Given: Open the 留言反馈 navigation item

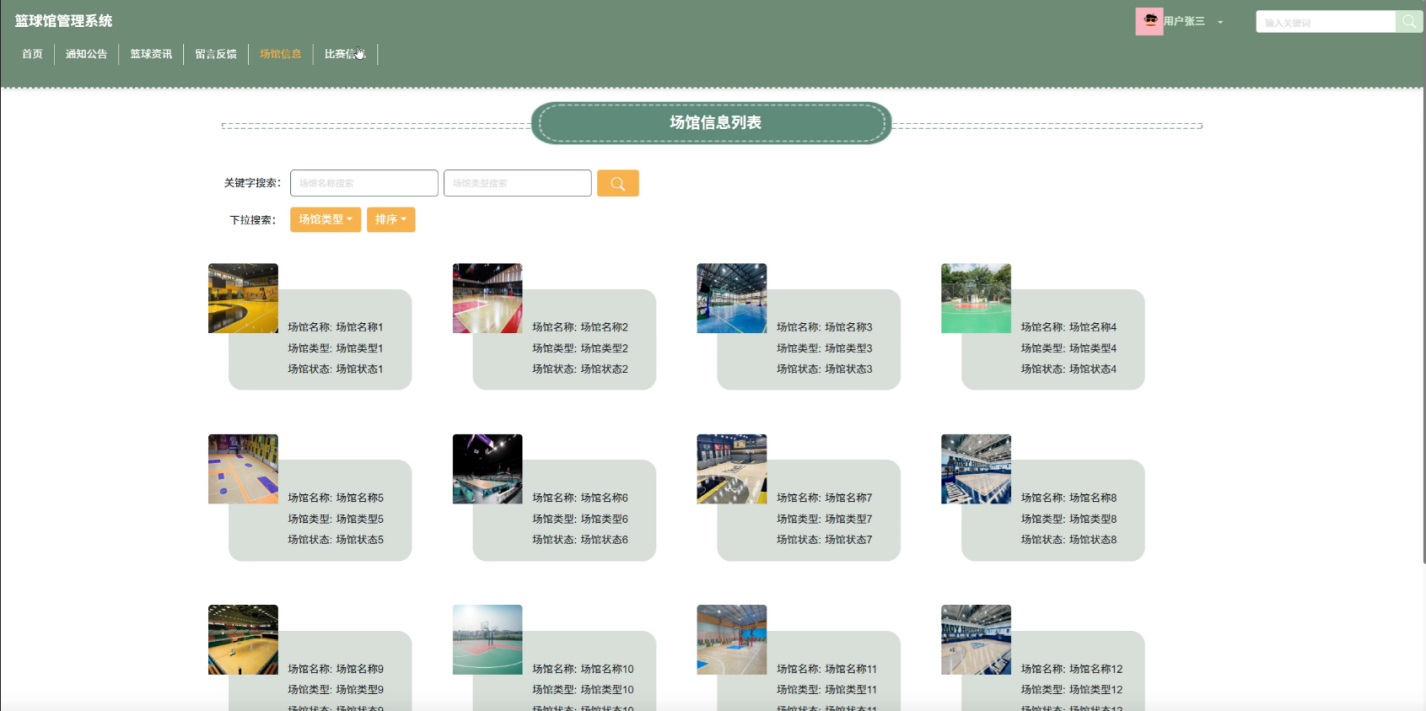Looking at the screenshot, I should [x=216, y=54].
